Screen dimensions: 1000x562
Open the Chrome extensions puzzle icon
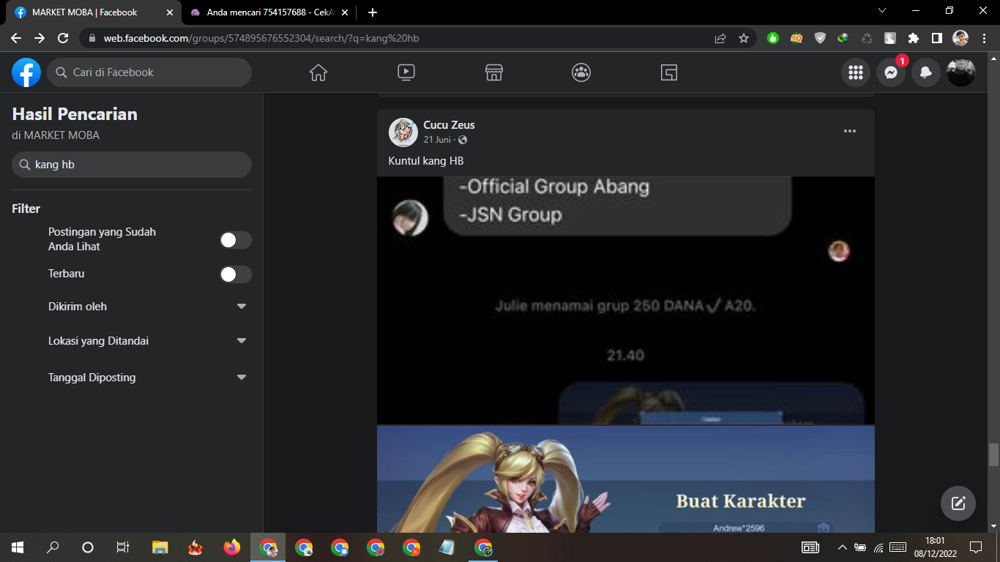coord(913,38)
